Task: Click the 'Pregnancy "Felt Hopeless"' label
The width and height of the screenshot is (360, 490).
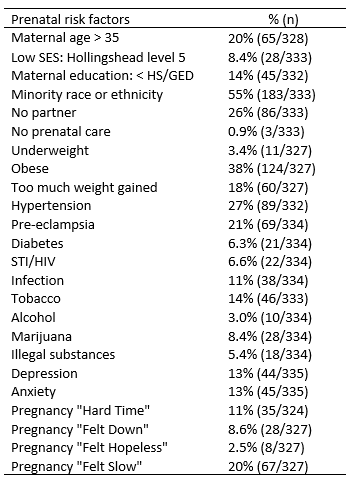Action: click(89, 448)
